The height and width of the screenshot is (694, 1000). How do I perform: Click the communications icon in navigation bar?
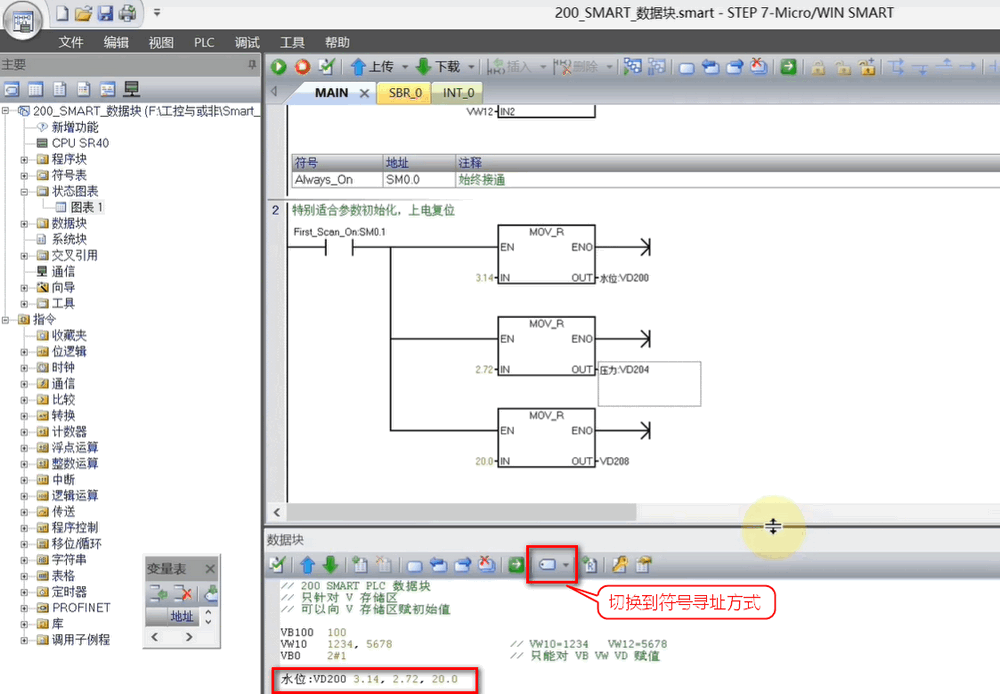click(x=131, y=89)
